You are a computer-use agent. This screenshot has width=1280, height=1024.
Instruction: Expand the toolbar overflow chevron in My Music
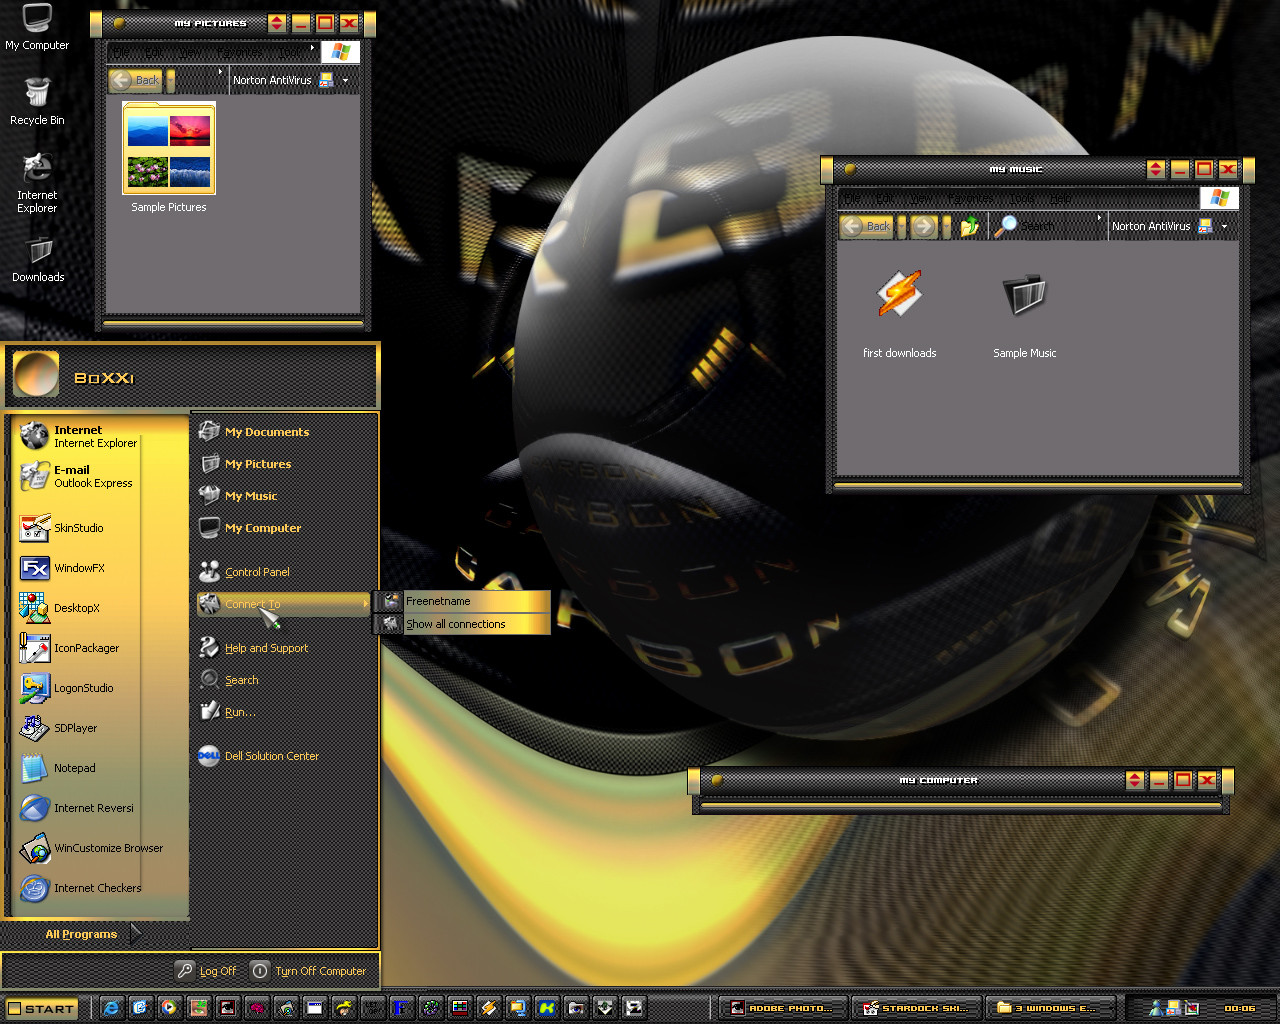tap(1099, 217)
